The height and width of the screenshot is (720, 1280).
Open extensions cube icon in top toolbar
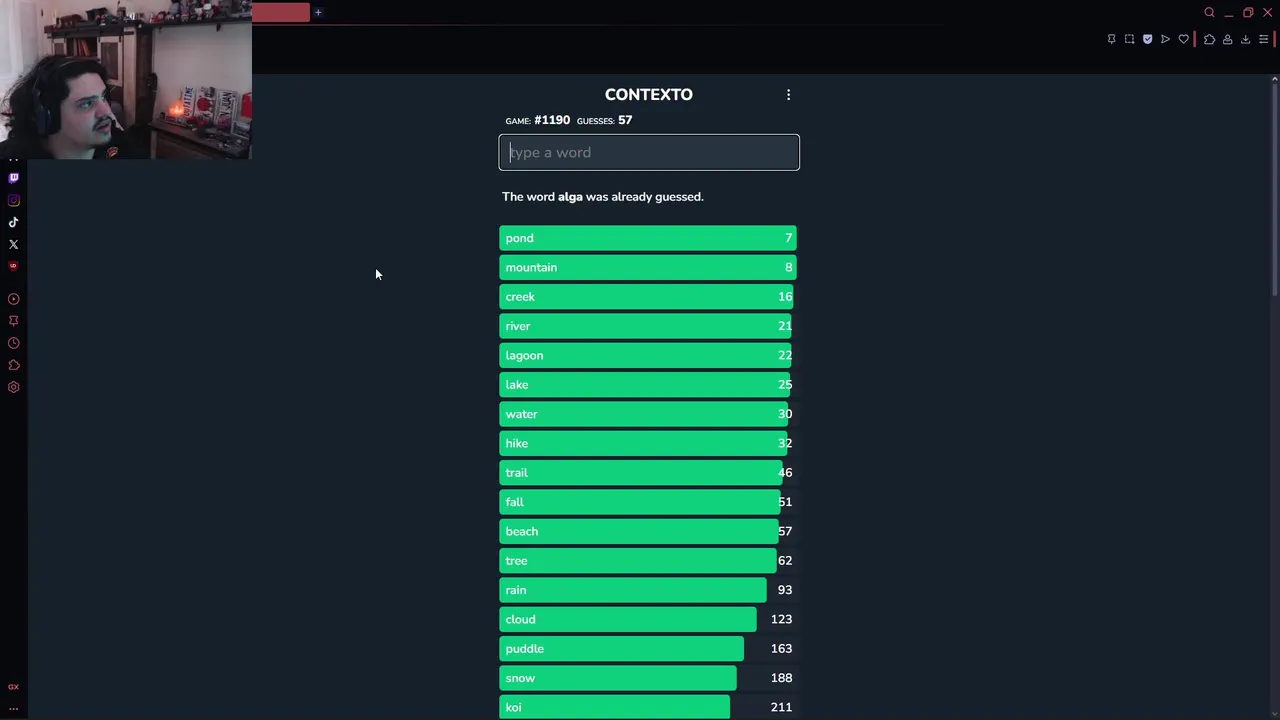(x=1209, y=39)
